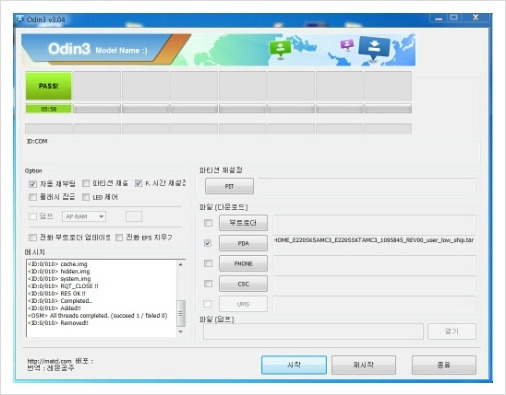Click the 'RQT_CLOSE !!' log line
This screenshot has width=506, height=395.
(x=63, y=286)
